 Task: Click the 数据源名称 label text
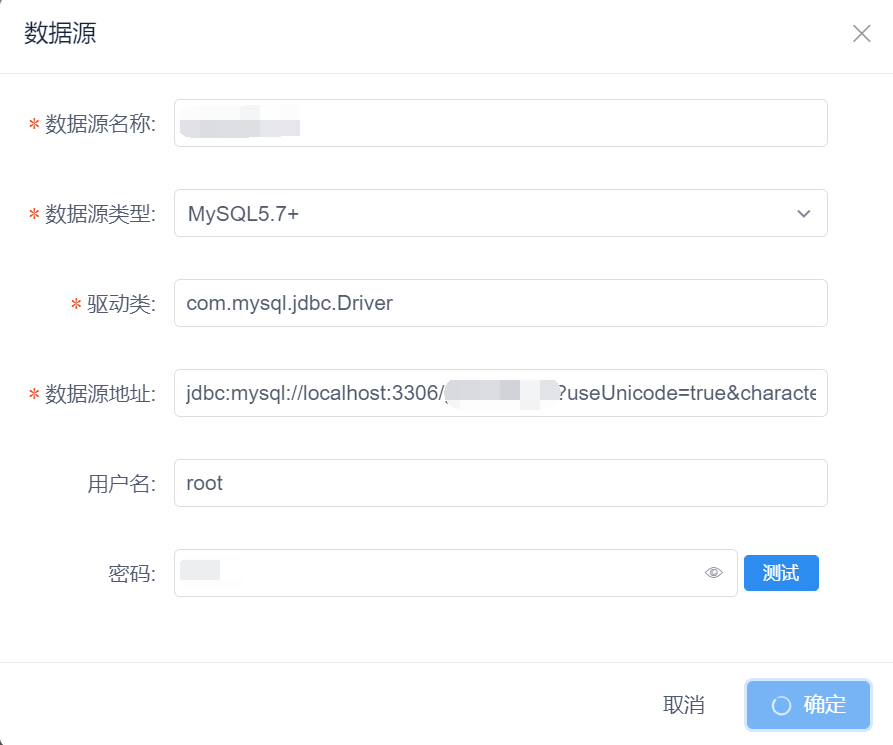(100, 124)
